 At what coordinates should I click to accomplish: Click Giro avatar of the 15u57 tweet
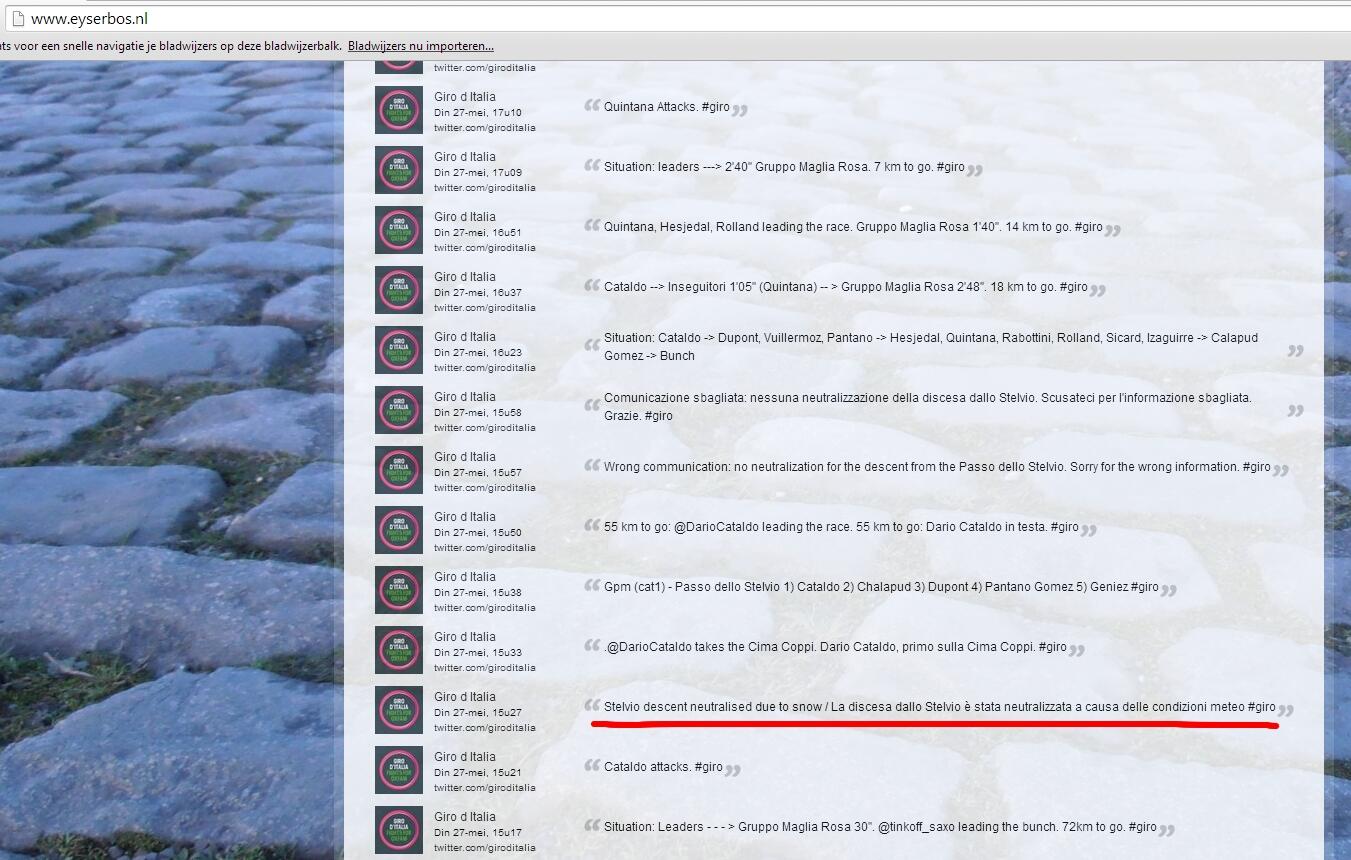(x=399, y=470)
